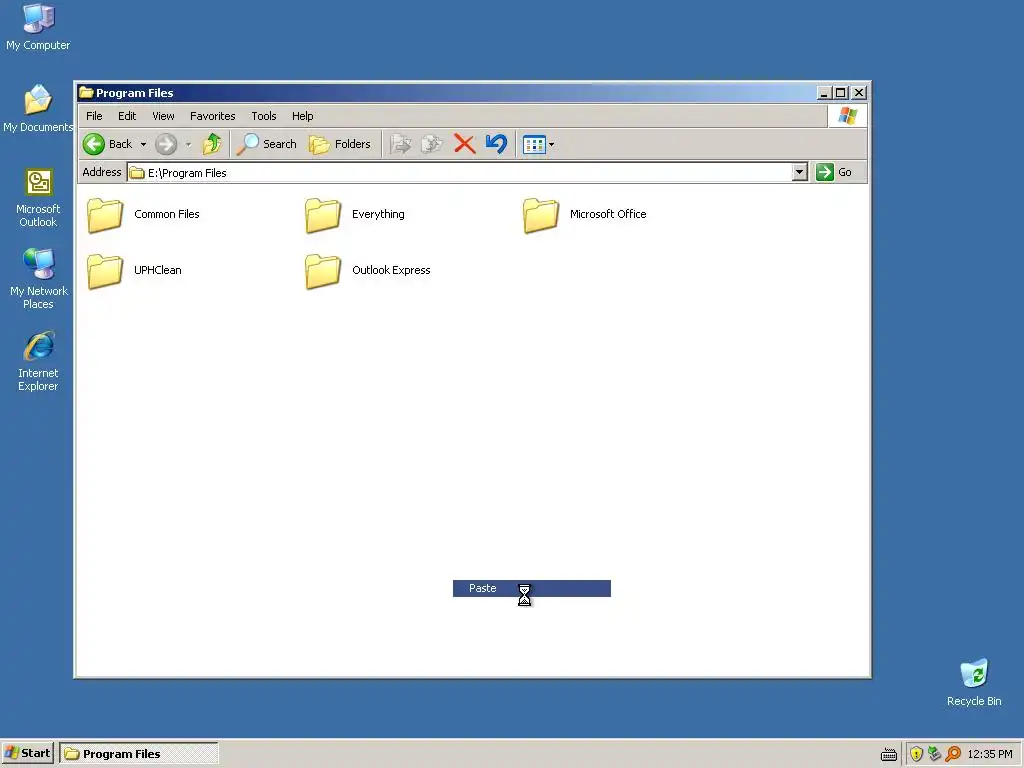
Task: Click the 12:35 PM clock
Action: coord(990,754)
